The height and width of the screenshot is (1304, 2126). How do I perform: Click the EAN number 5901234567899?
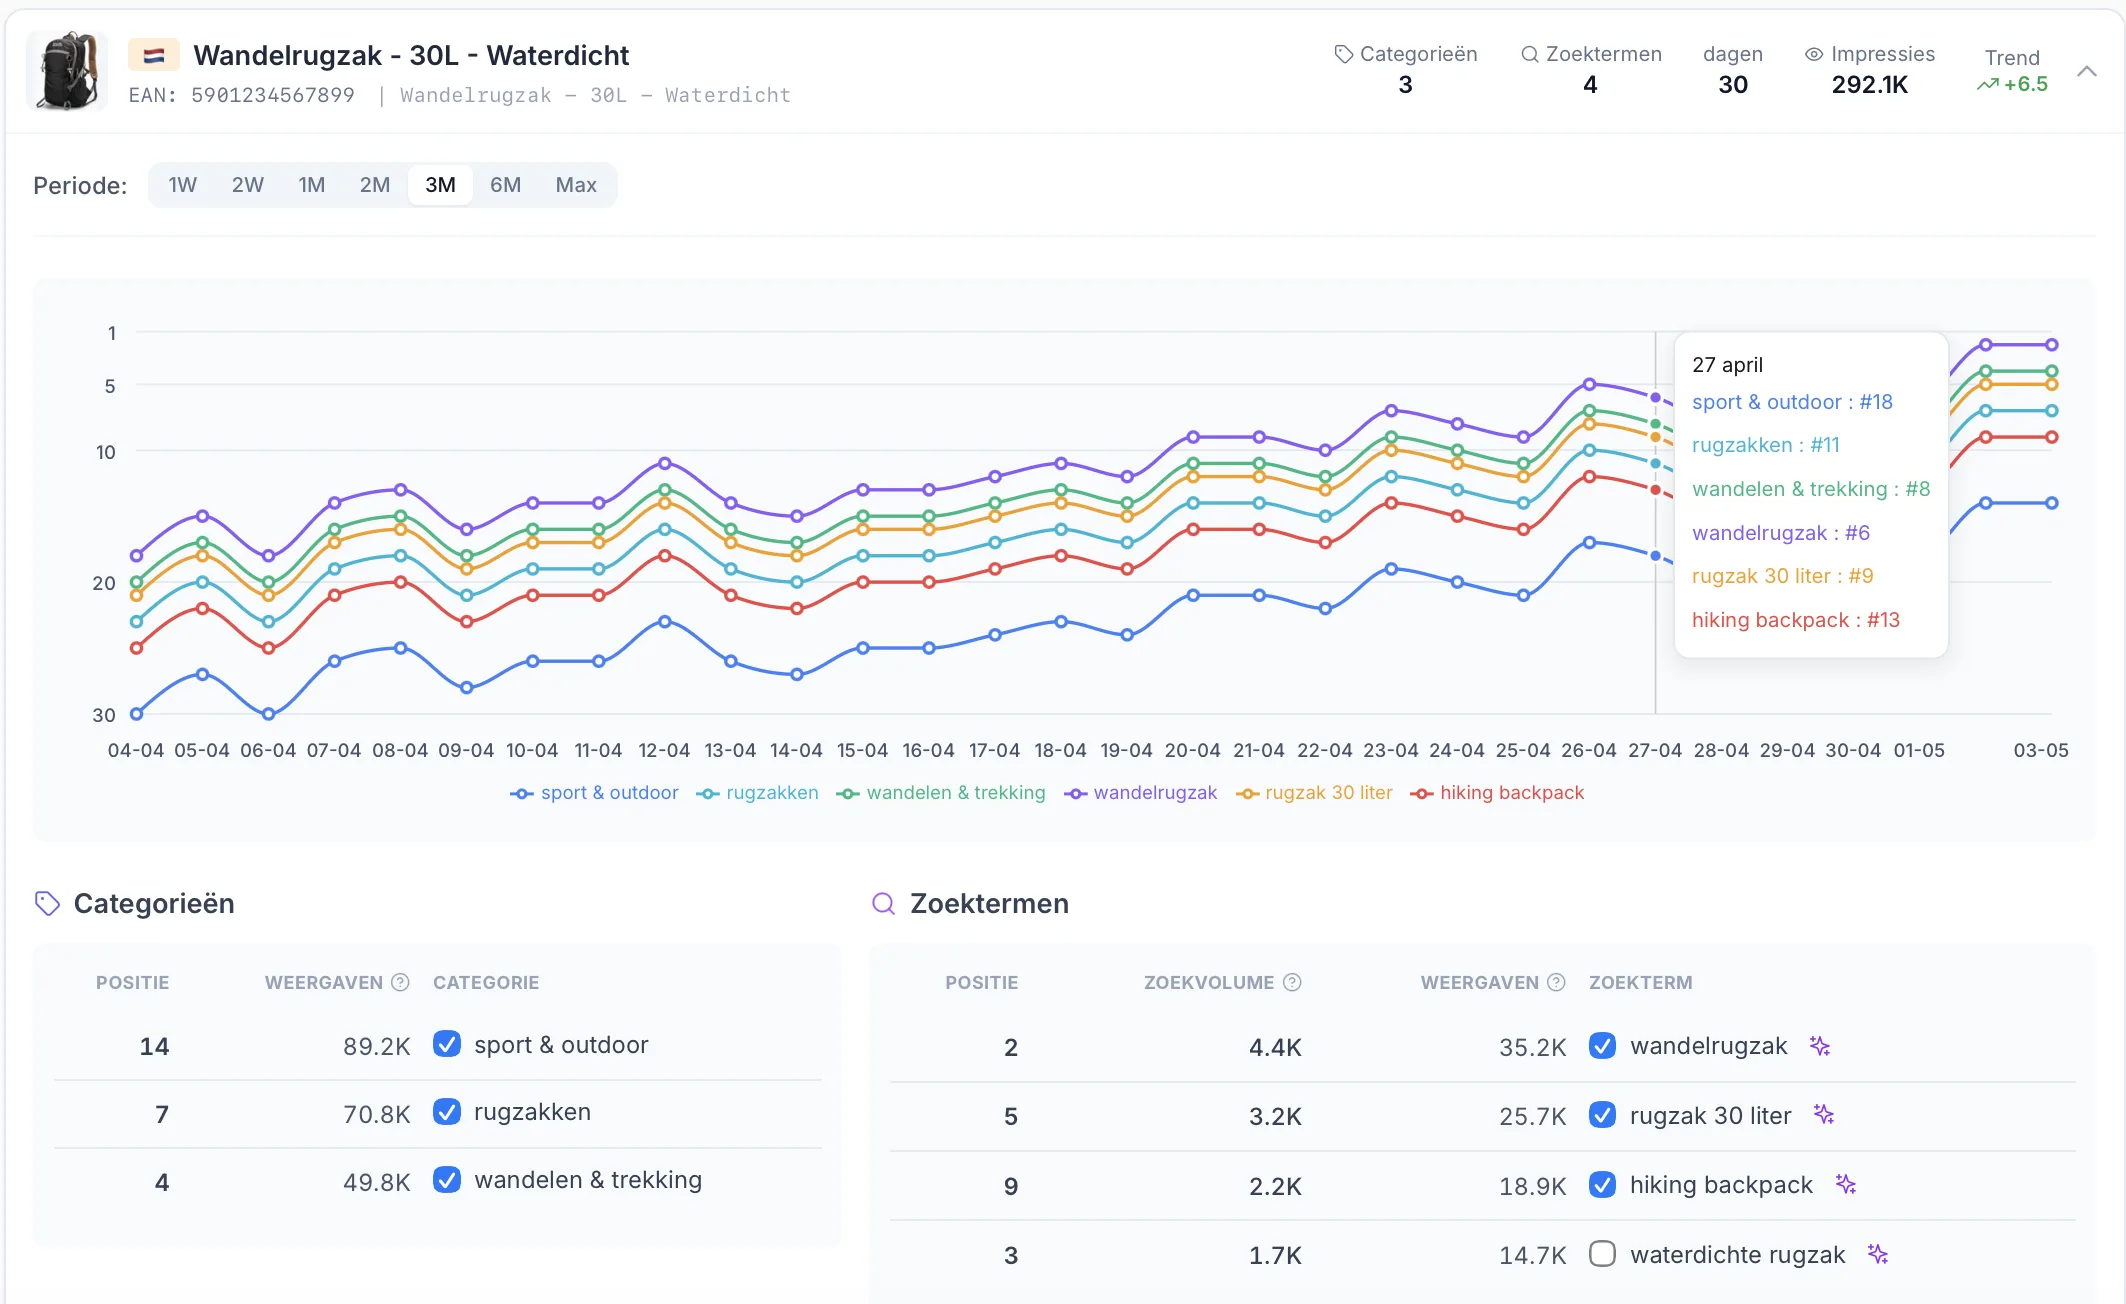click(272, 95)
